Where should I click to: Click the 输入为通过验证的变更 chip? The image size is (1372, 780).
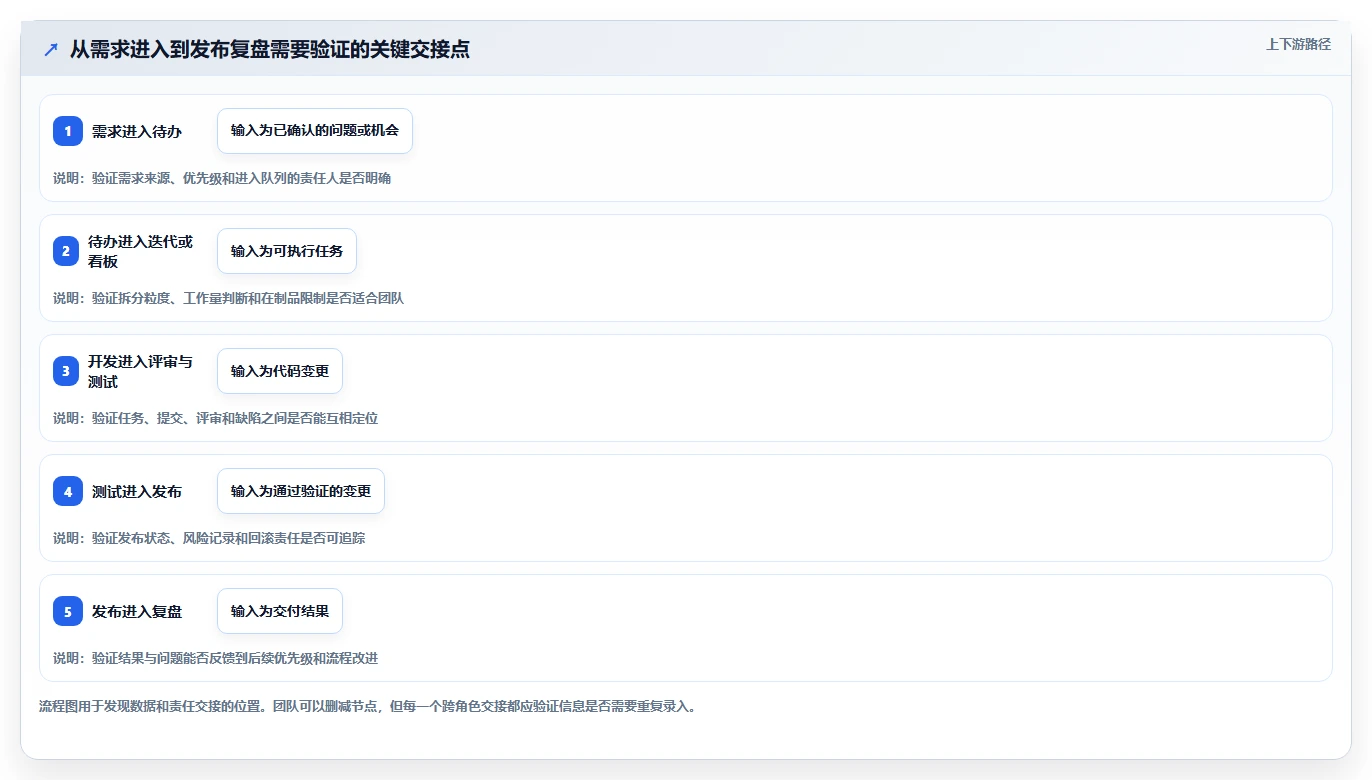[x=301, y=491]
